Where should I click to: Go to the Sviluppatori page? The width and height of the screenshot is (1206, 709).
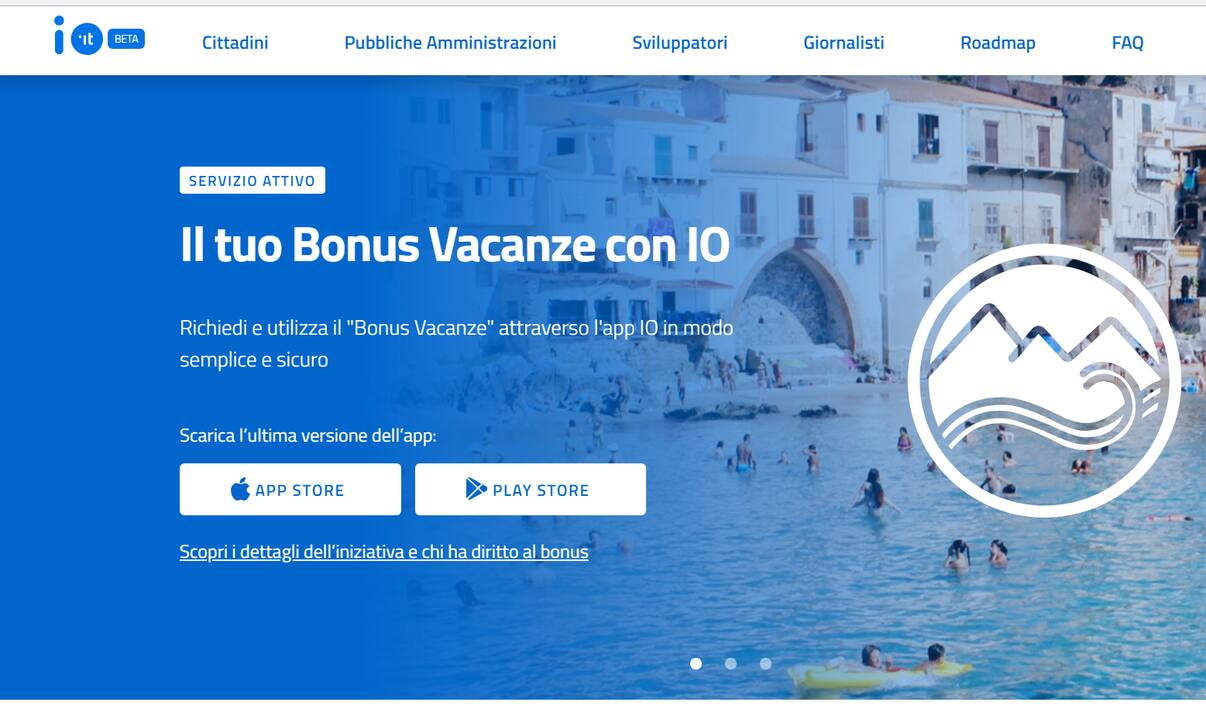click(680, 43)
